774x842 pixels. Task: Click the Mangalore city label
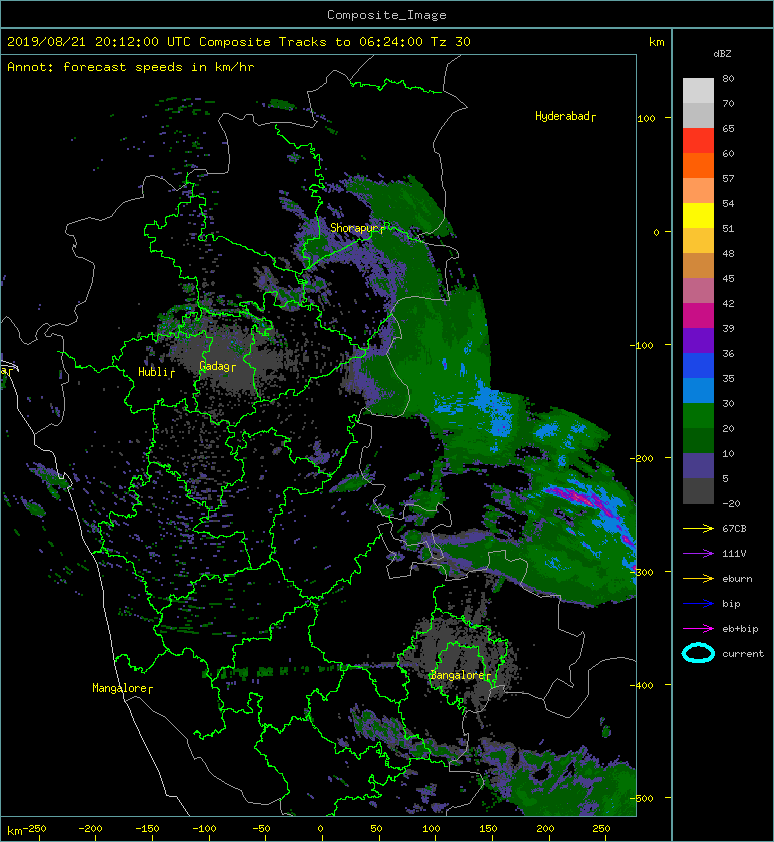[x=122, y=688]
